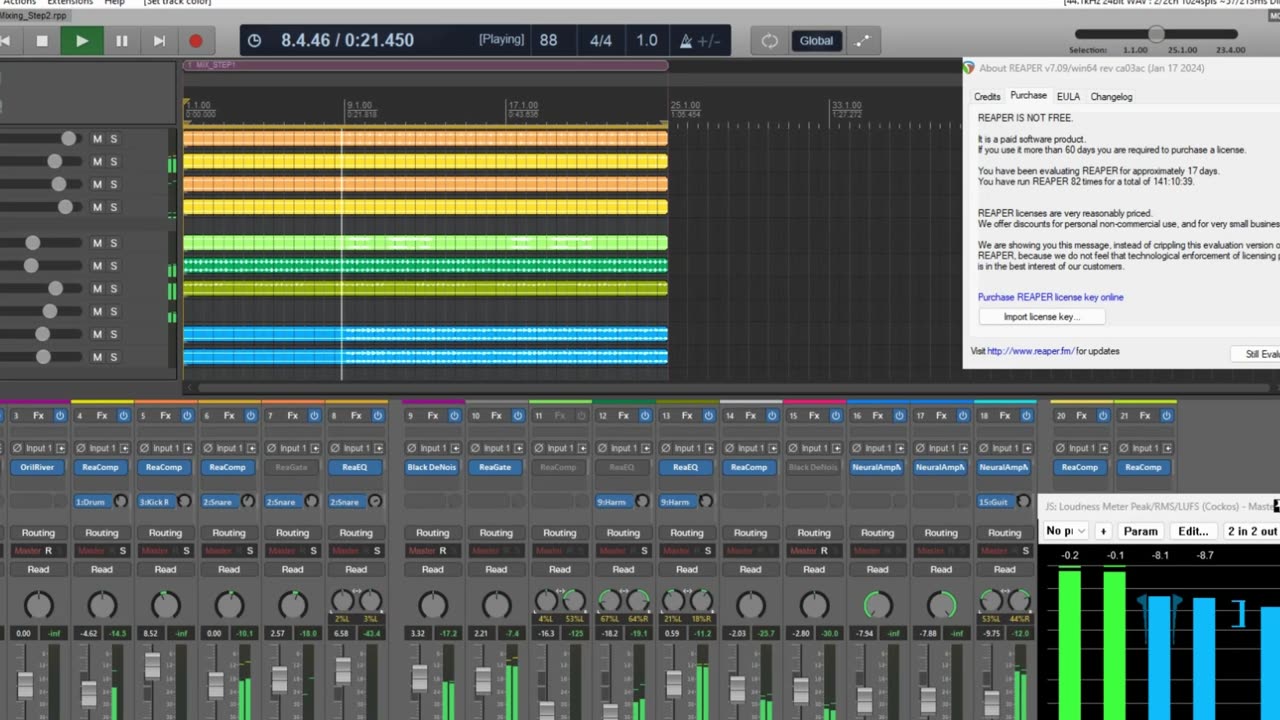Open Purchase REAPER license key online link

coord(1050,297)
